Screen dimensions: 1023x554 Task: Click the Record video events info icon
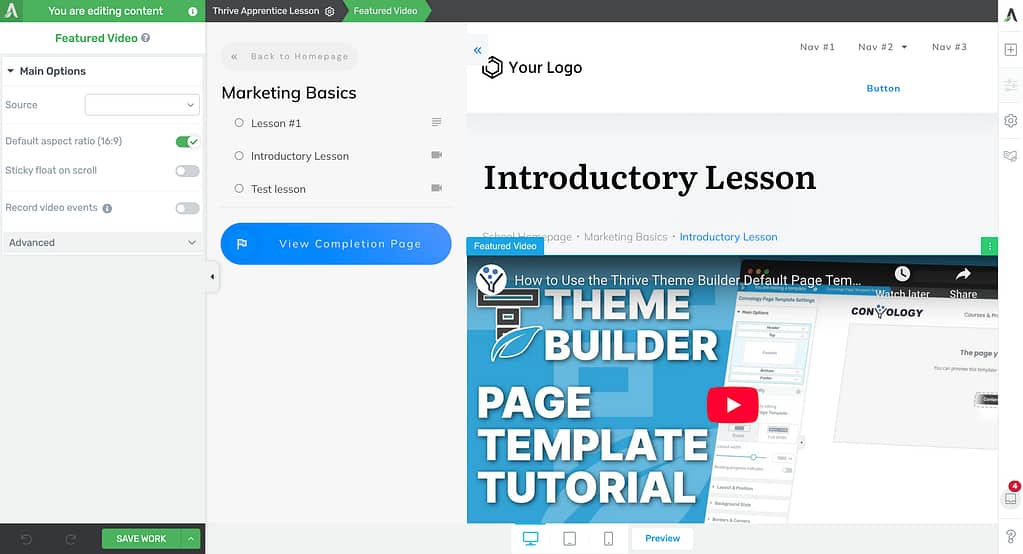pyautogui.click(x=107, y=208)
